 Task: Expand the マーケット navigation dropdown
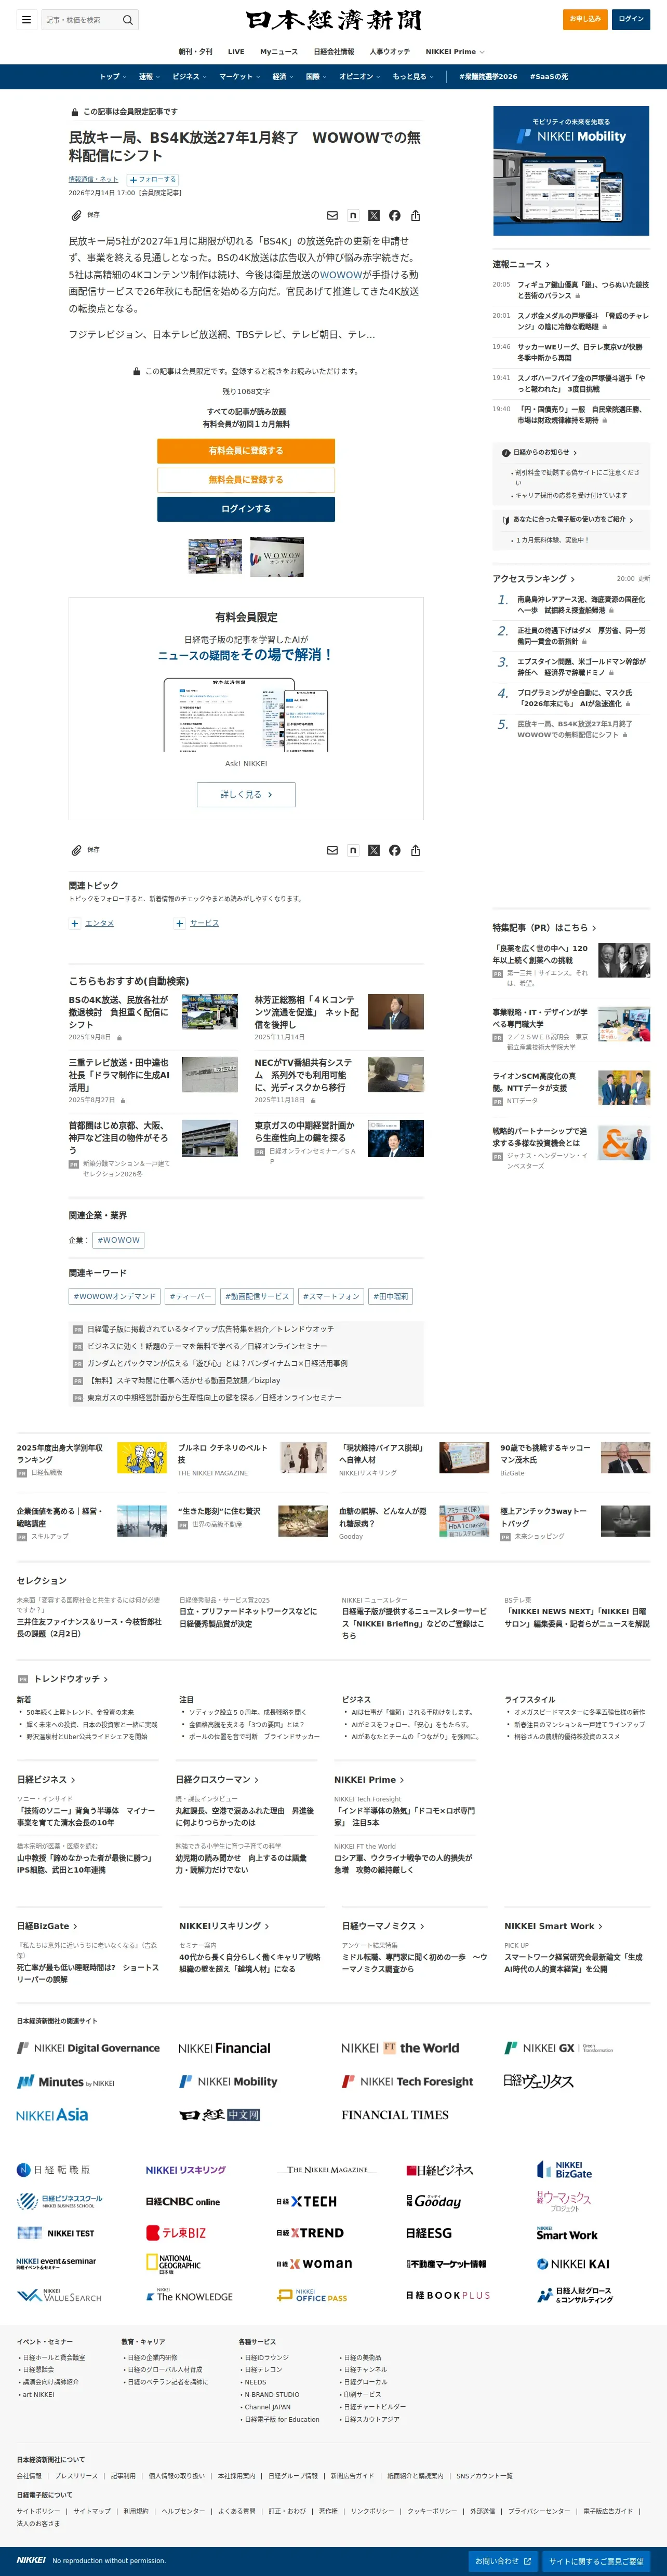[239, 77]
